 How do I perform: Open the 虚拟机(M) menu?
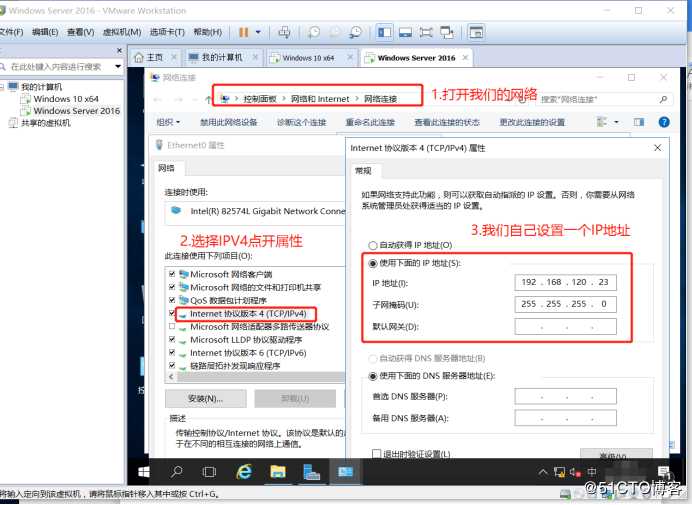[122, 32]
